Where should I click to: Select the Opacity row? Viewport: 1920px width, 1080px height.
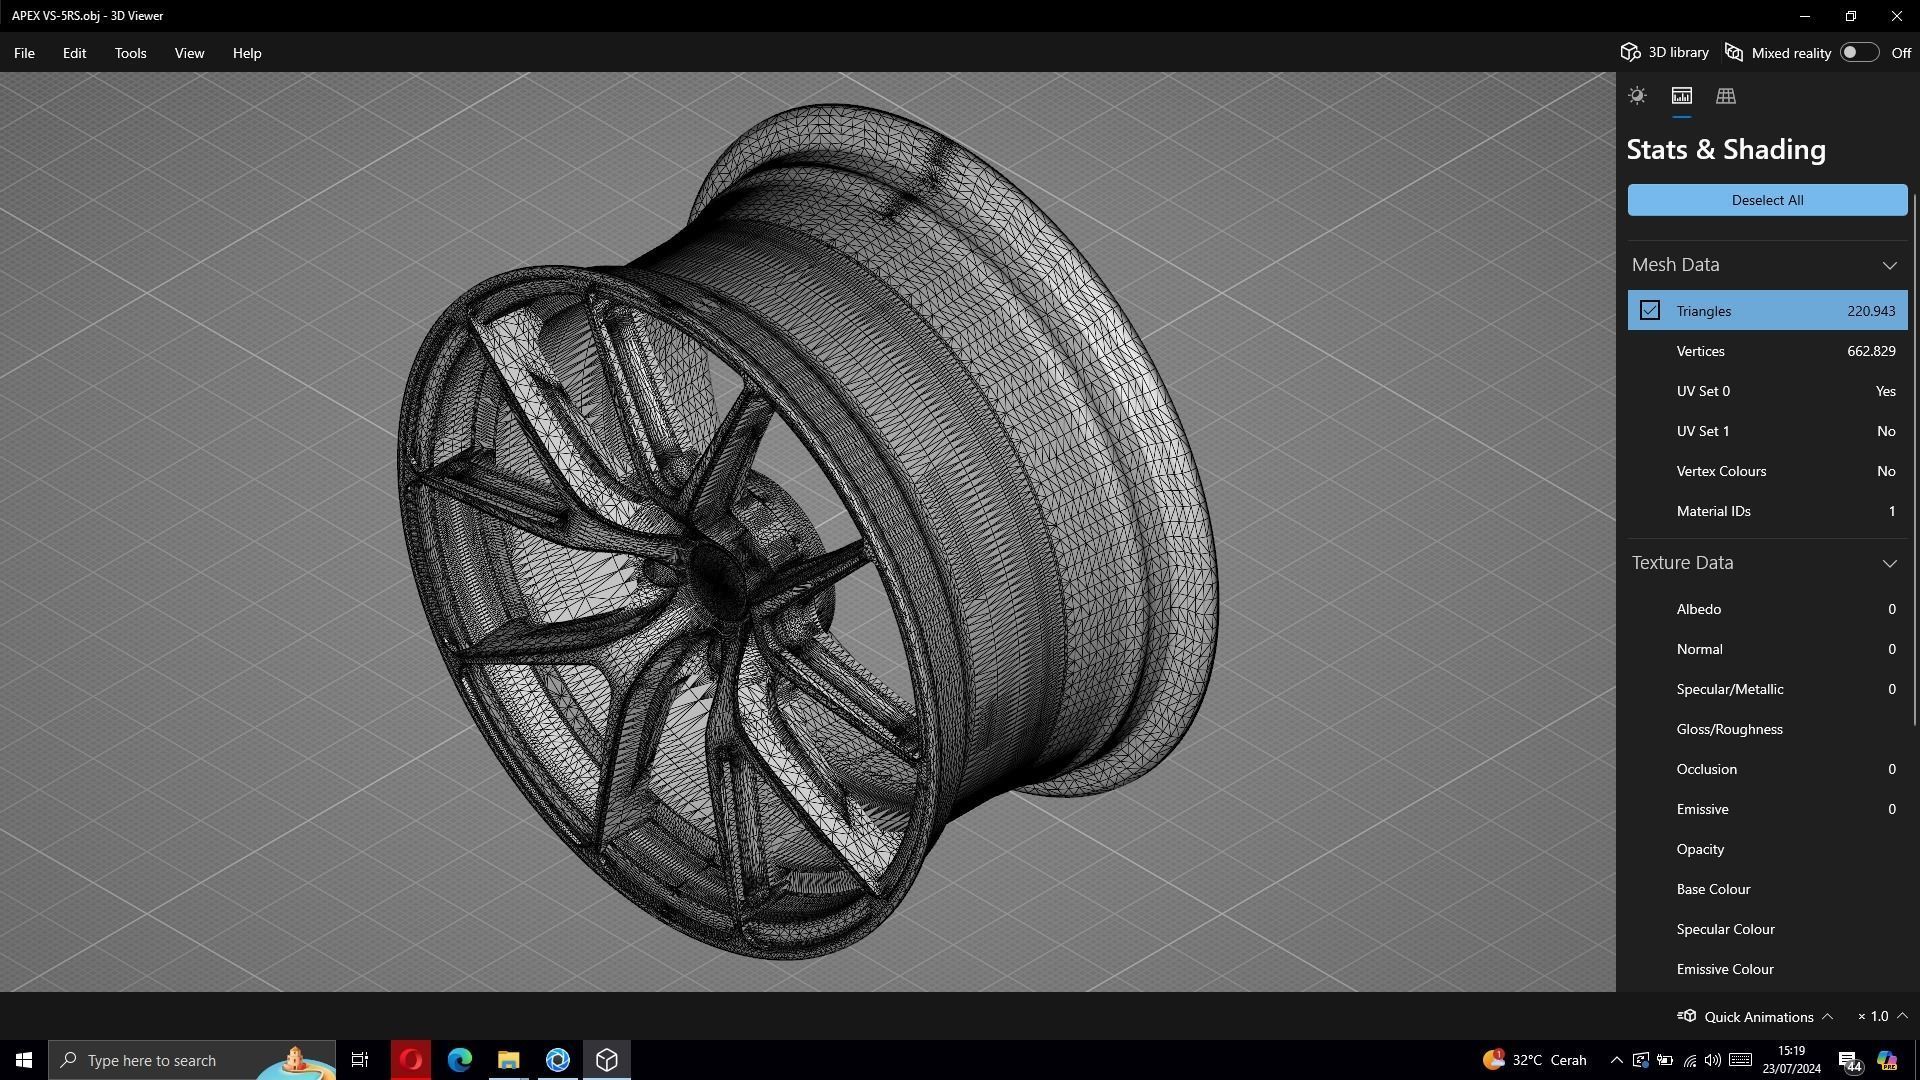click(x=1767, y=849)
